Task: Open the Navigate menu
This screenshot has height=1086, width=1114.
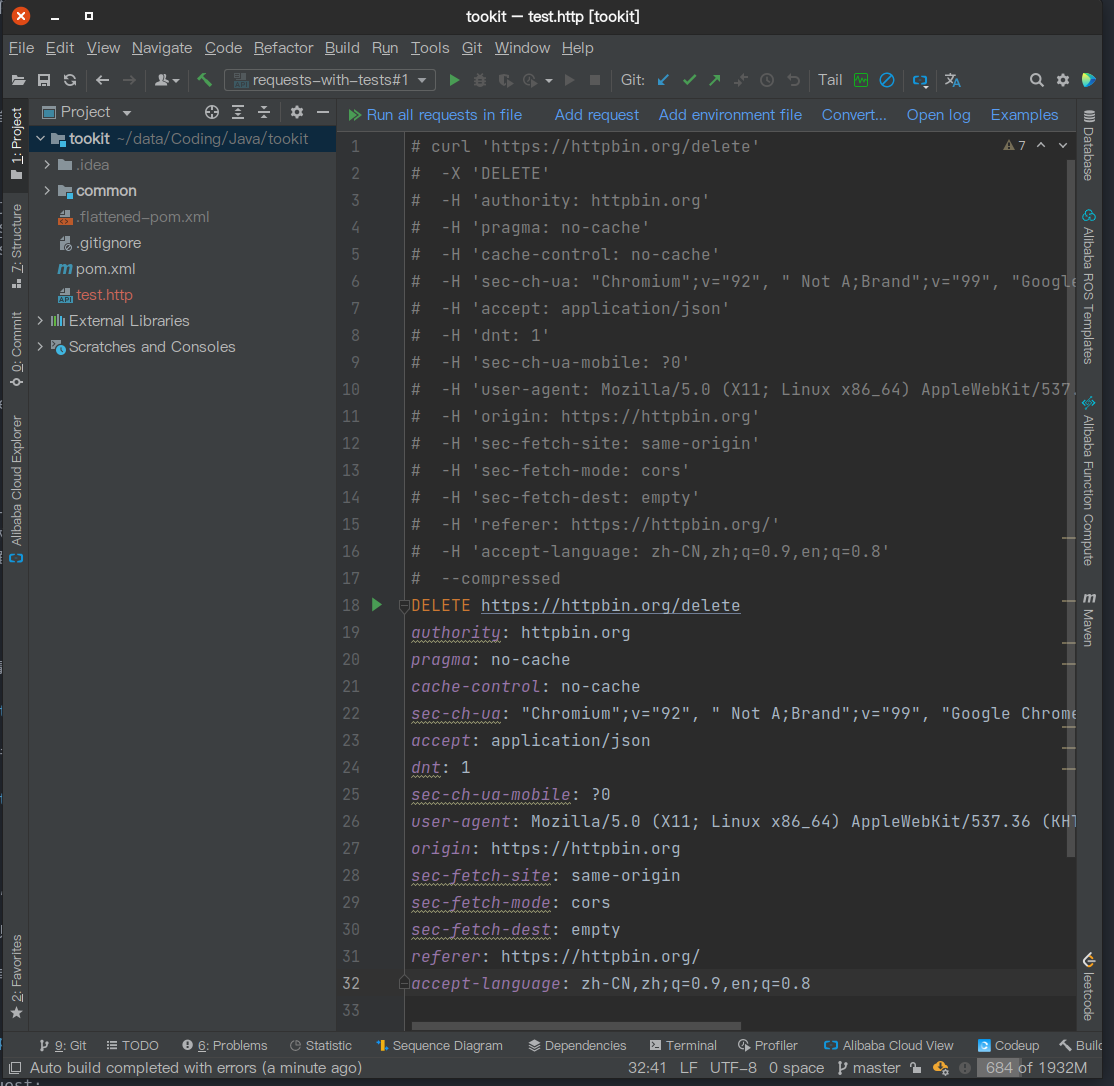Action: [x=162, y=48]
